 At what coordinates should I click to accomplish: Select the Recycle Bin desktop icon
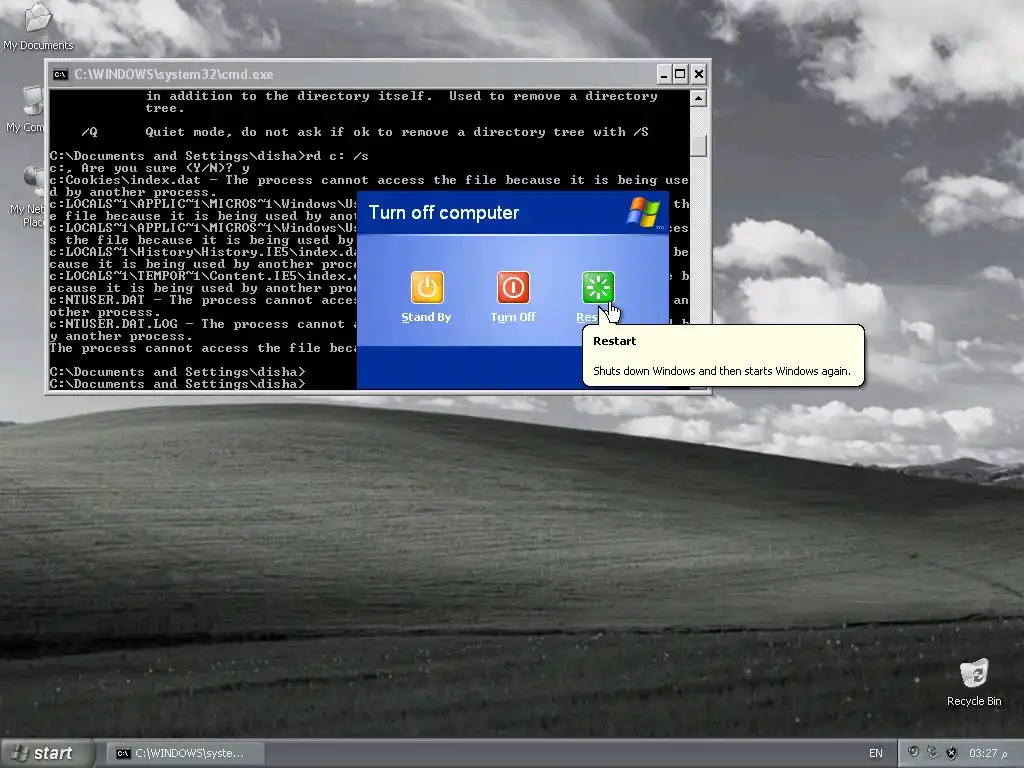point(974,683)
